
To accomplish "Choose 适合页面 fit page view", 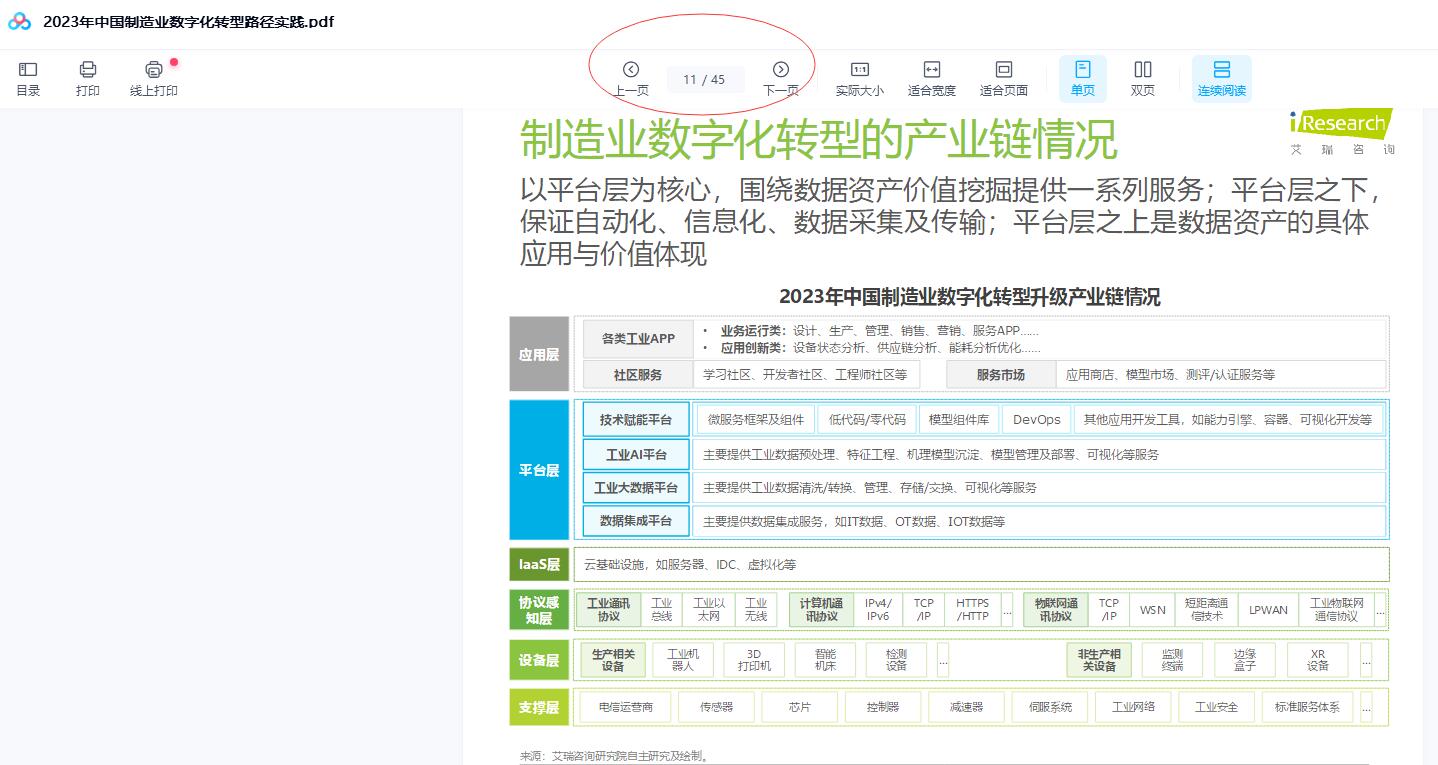I will (1003, 78).
